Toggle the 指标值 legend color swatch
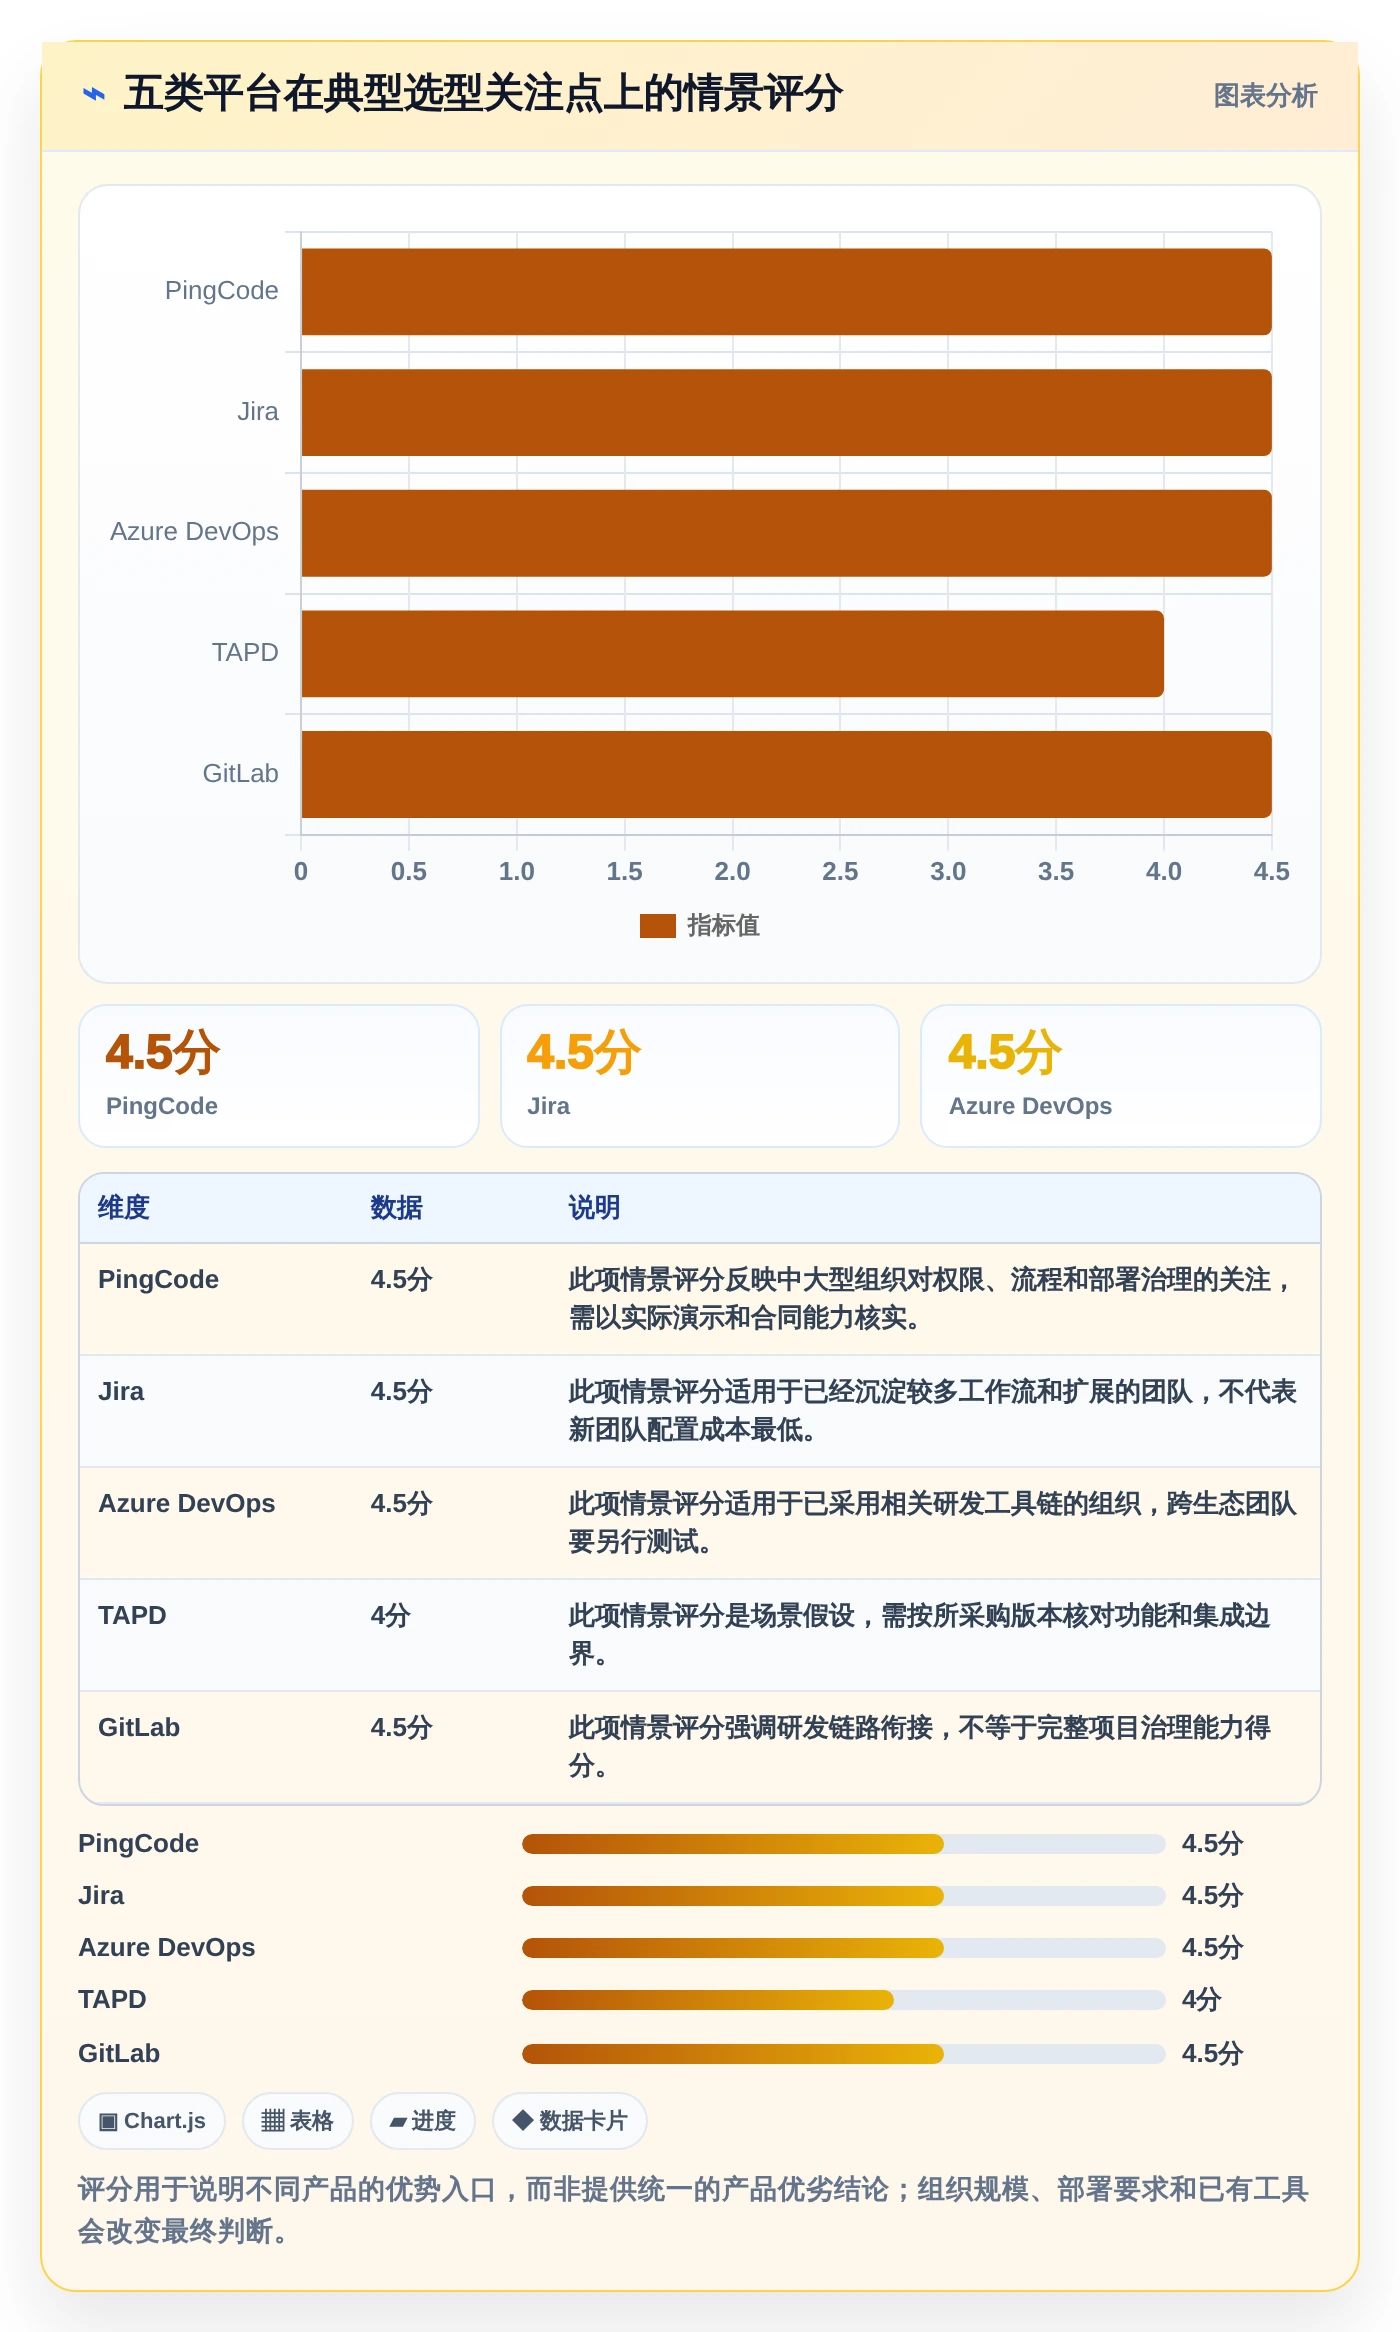Screen dimensions: 1400x2332 [x=657, y=926]
